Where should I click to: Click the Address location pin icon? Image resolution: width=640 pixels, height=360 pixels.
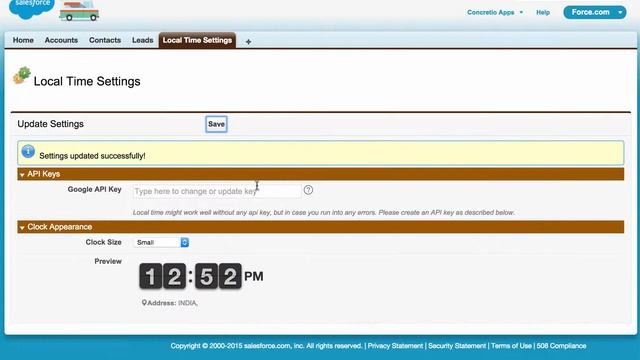144,303
